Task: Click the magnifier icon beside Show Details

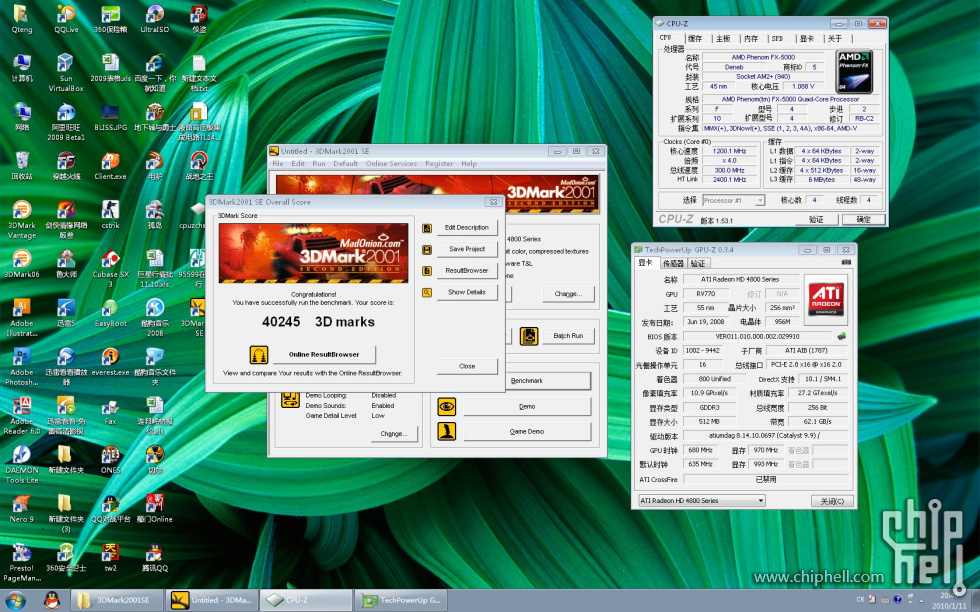Action: 428,293
